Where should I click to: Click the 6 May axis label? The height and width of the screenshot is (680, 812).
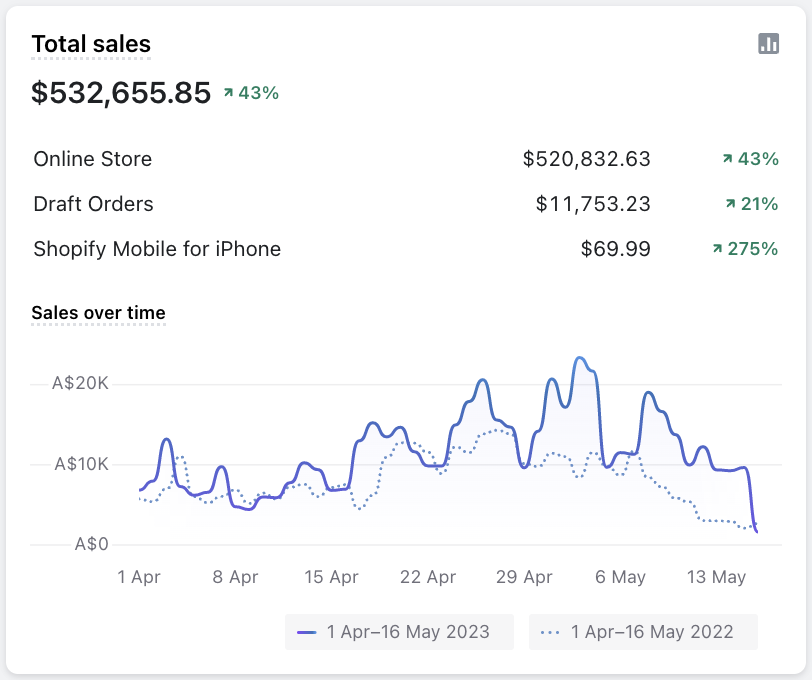click(620, 577)
